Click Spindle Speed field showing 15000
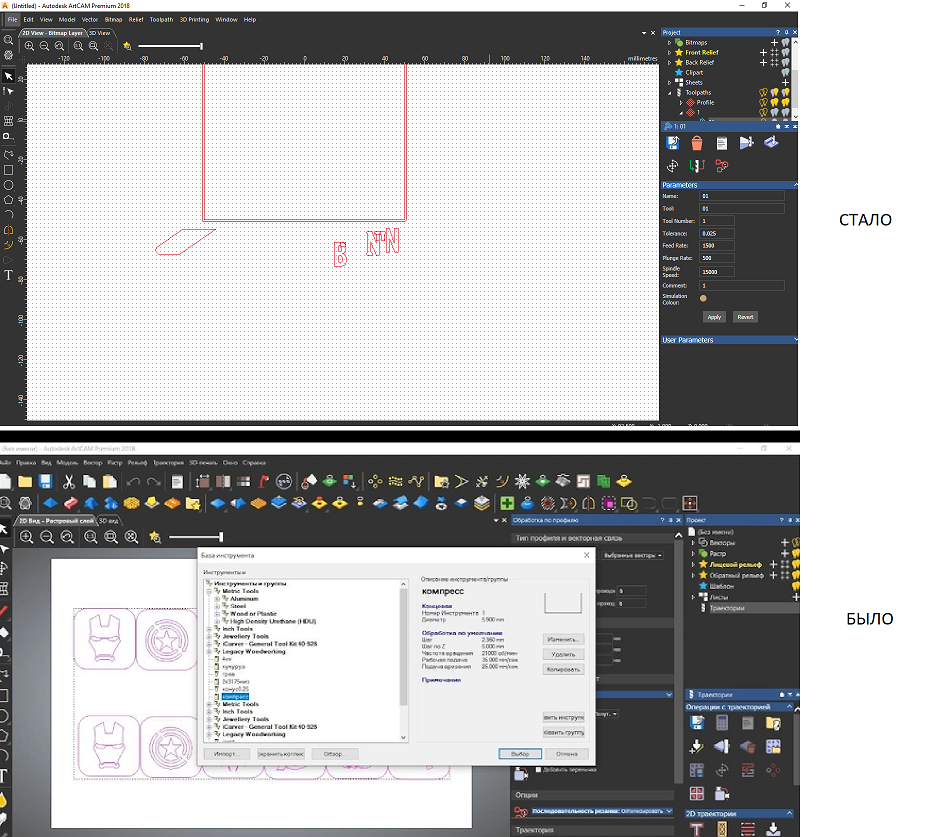This screenshot has height=837, width=949. click(717, 272)
